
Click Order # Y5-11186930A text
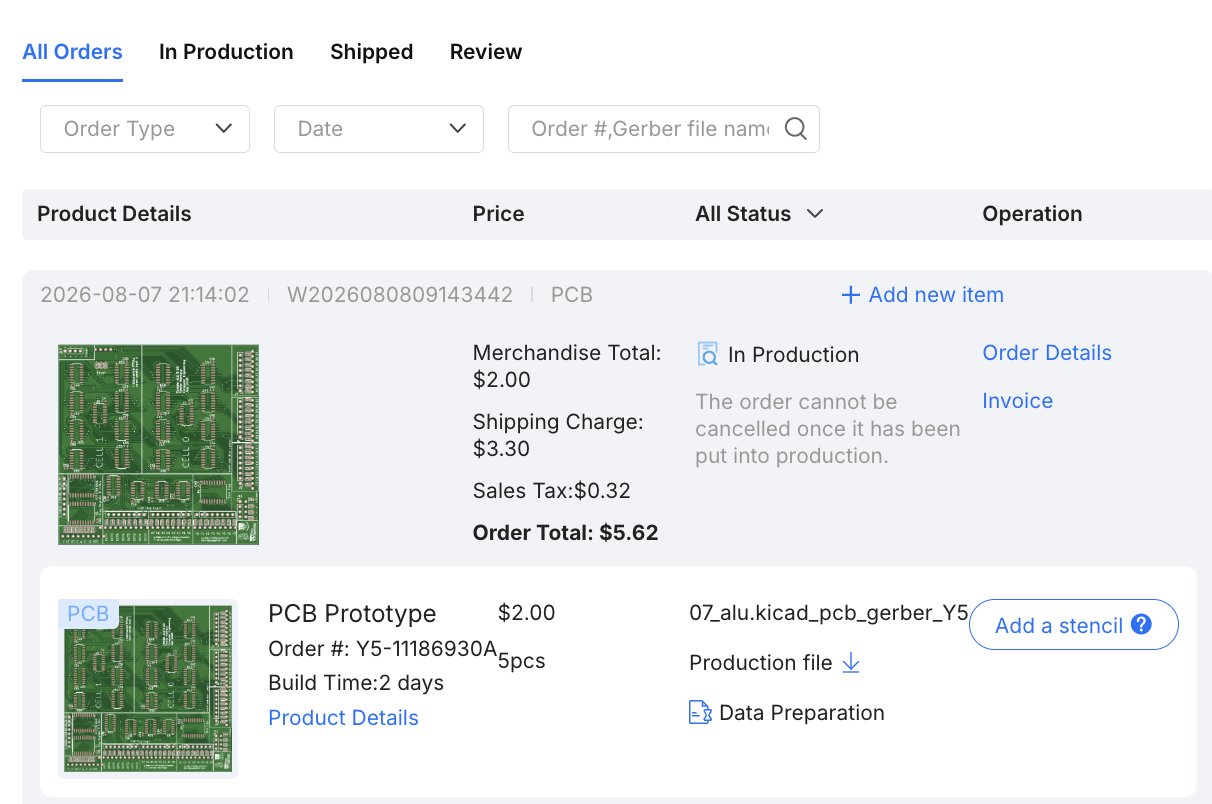(383, 649)
